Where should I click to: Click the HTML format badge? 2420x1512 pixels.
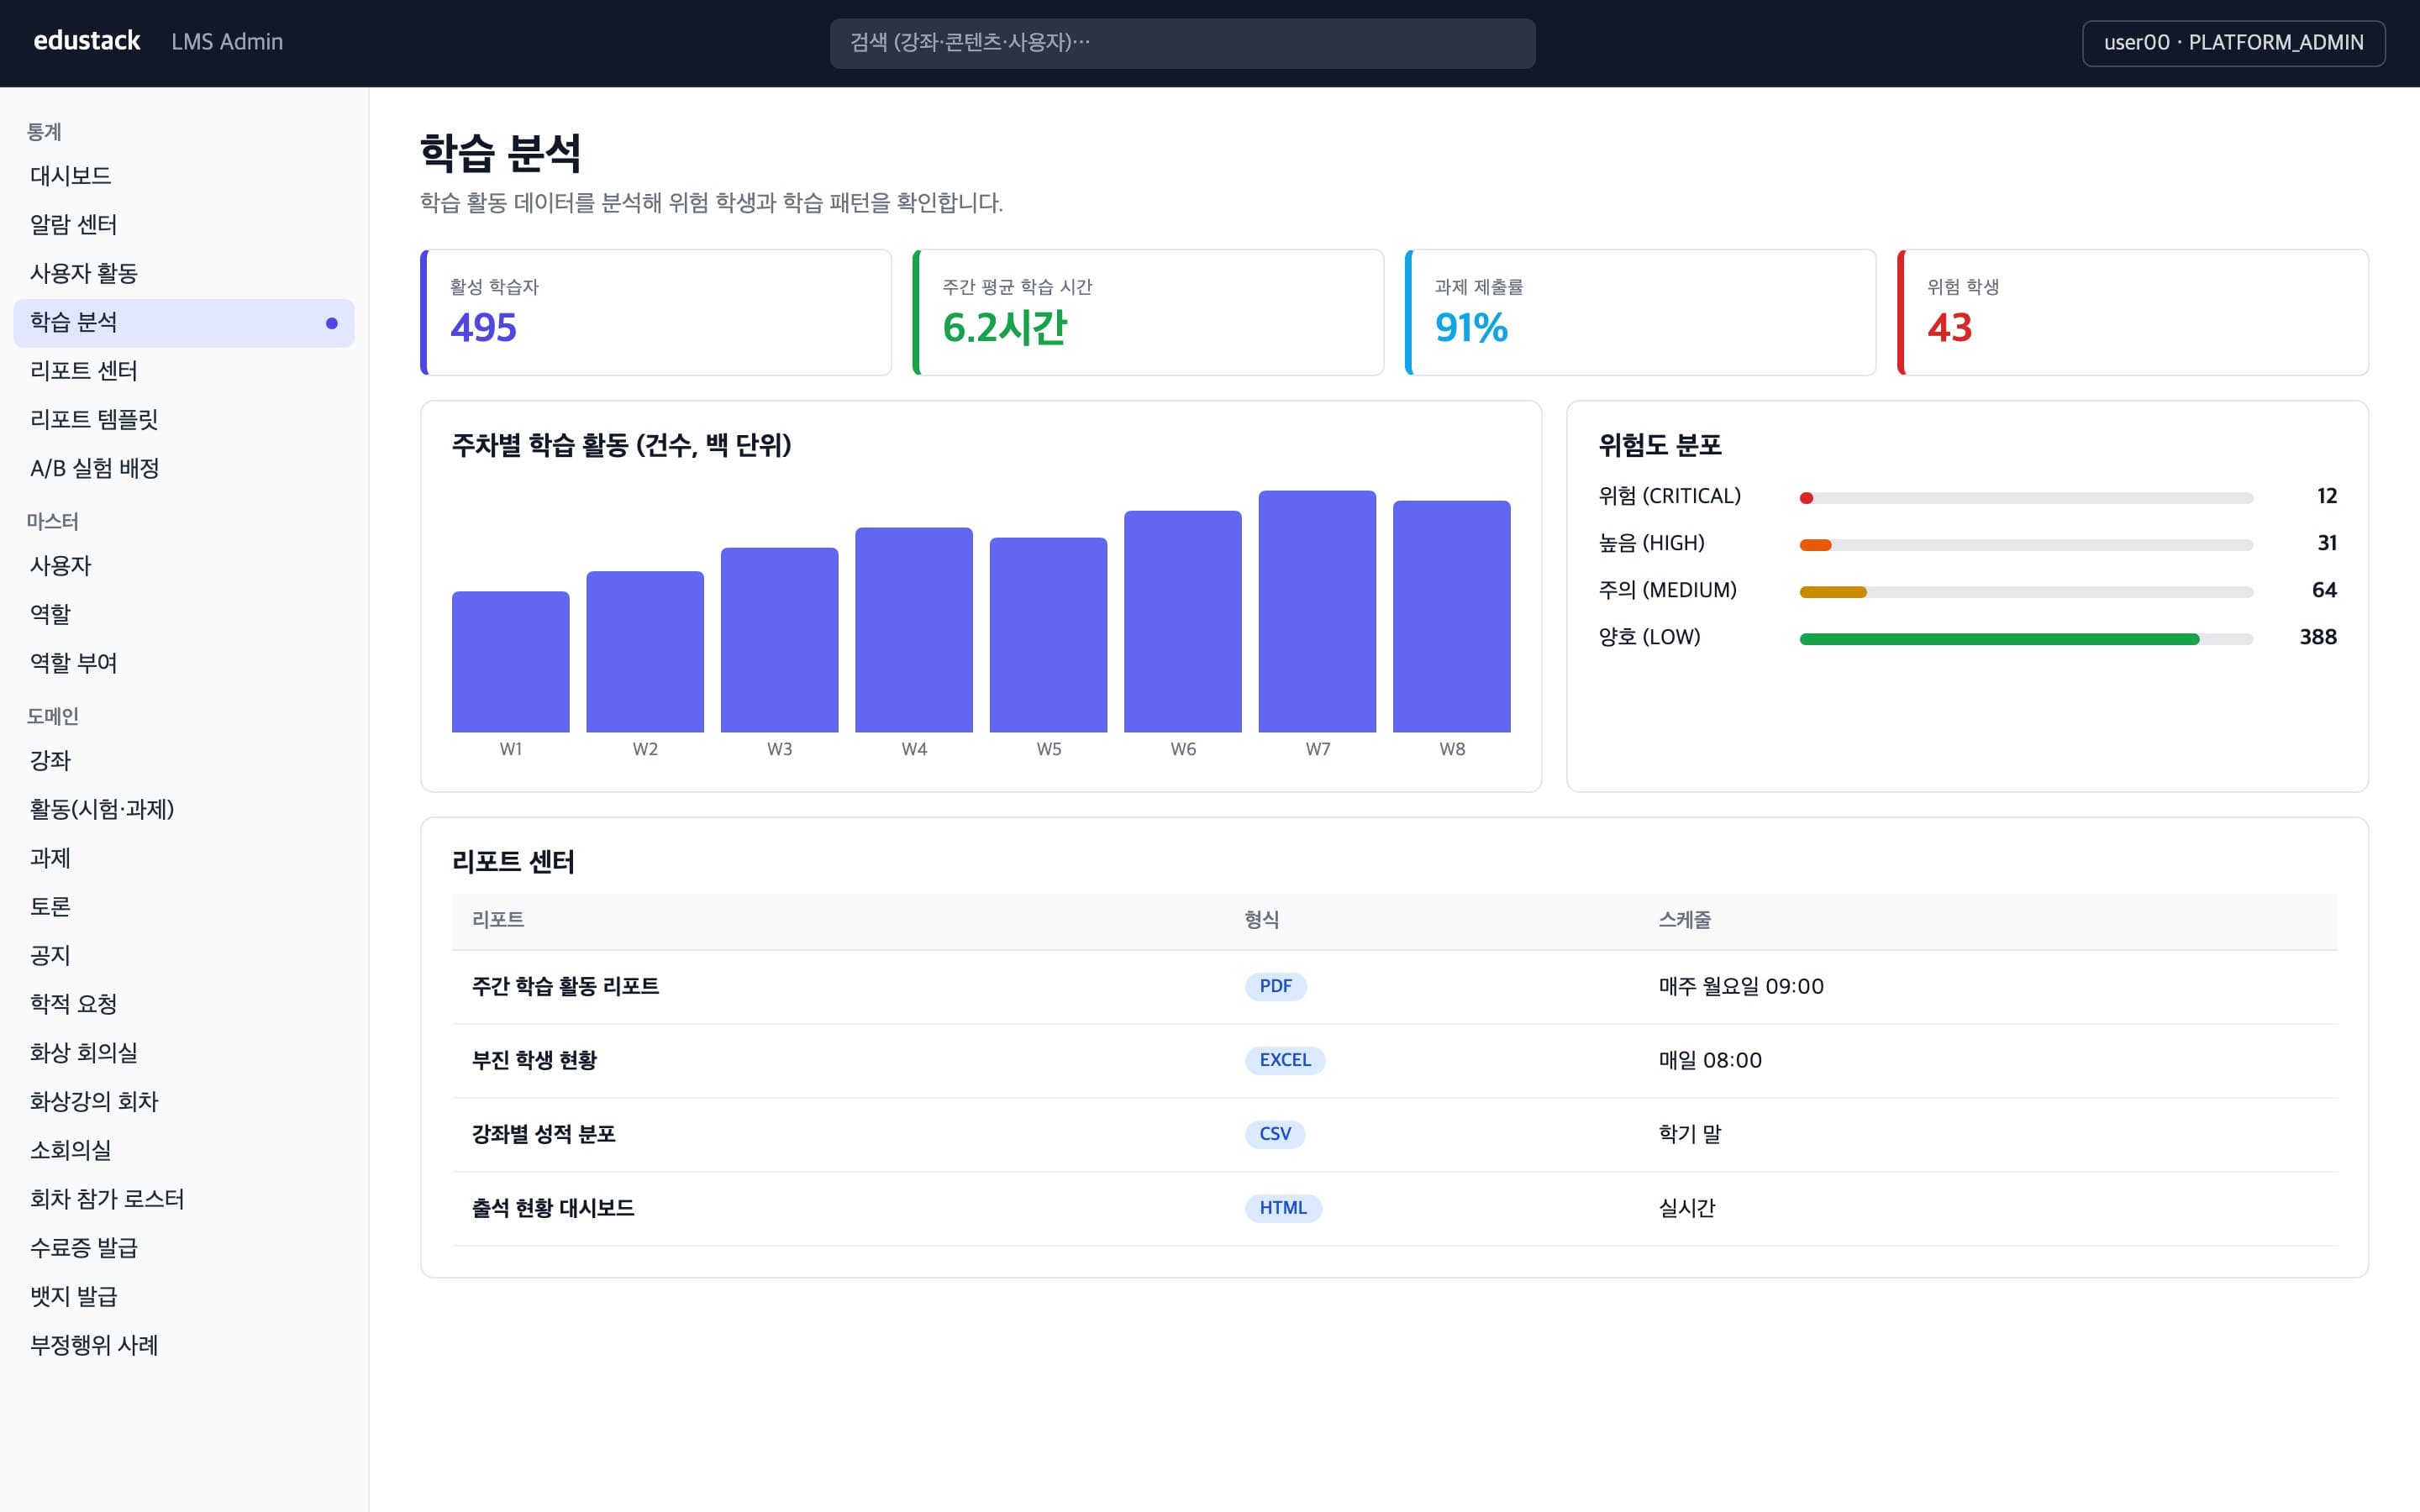pyautogui.click(x=1282, y=1208)
